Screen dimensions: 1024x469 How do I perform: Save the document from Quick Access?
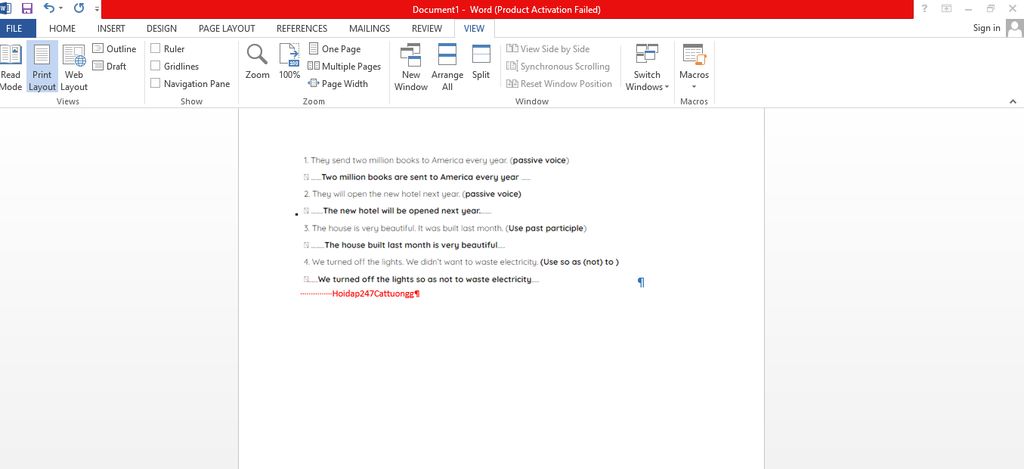(x=27, y=8)
